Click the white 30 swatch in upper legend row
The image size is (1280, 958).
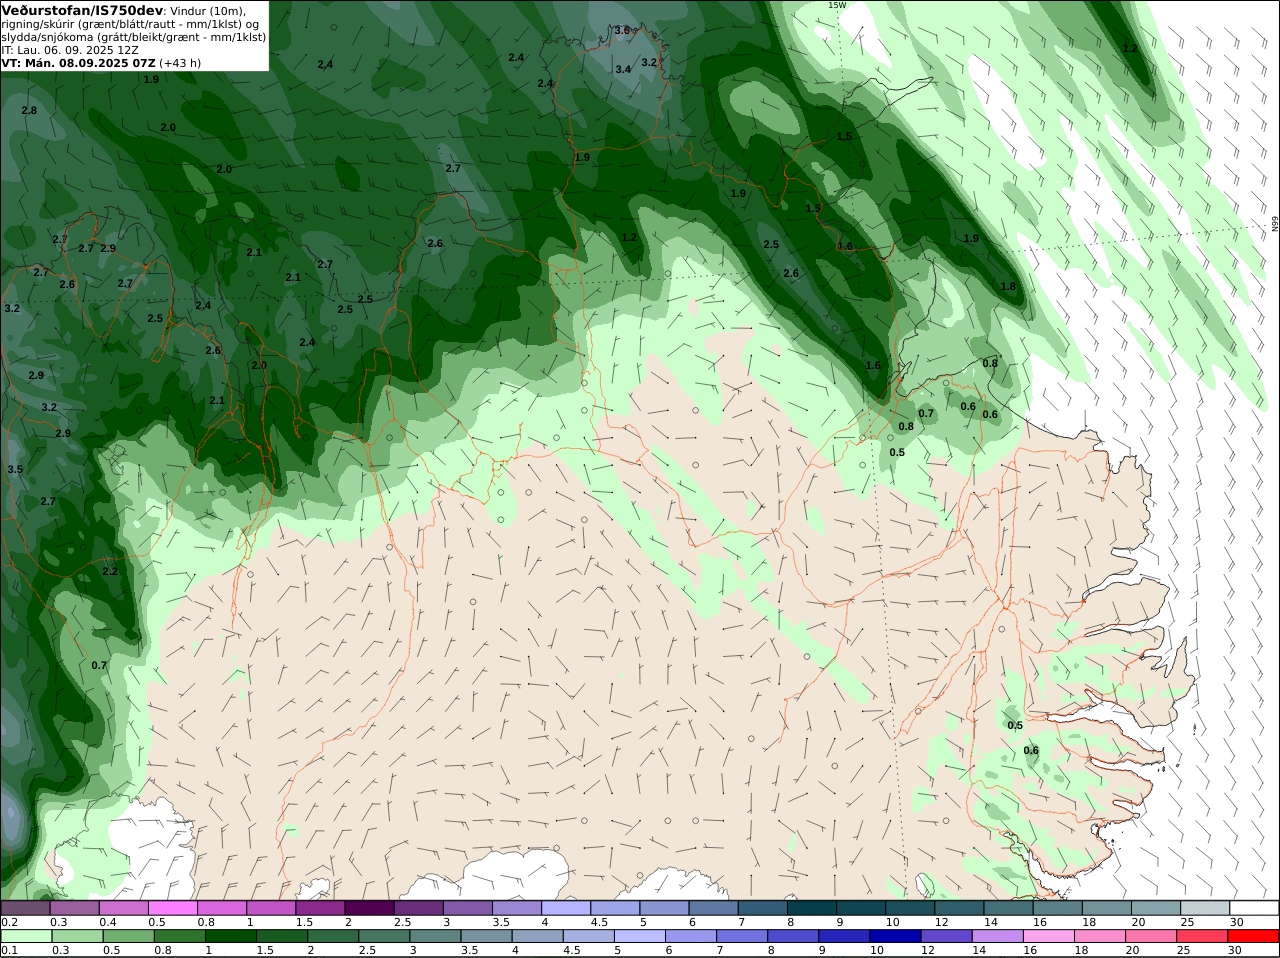1254,908
